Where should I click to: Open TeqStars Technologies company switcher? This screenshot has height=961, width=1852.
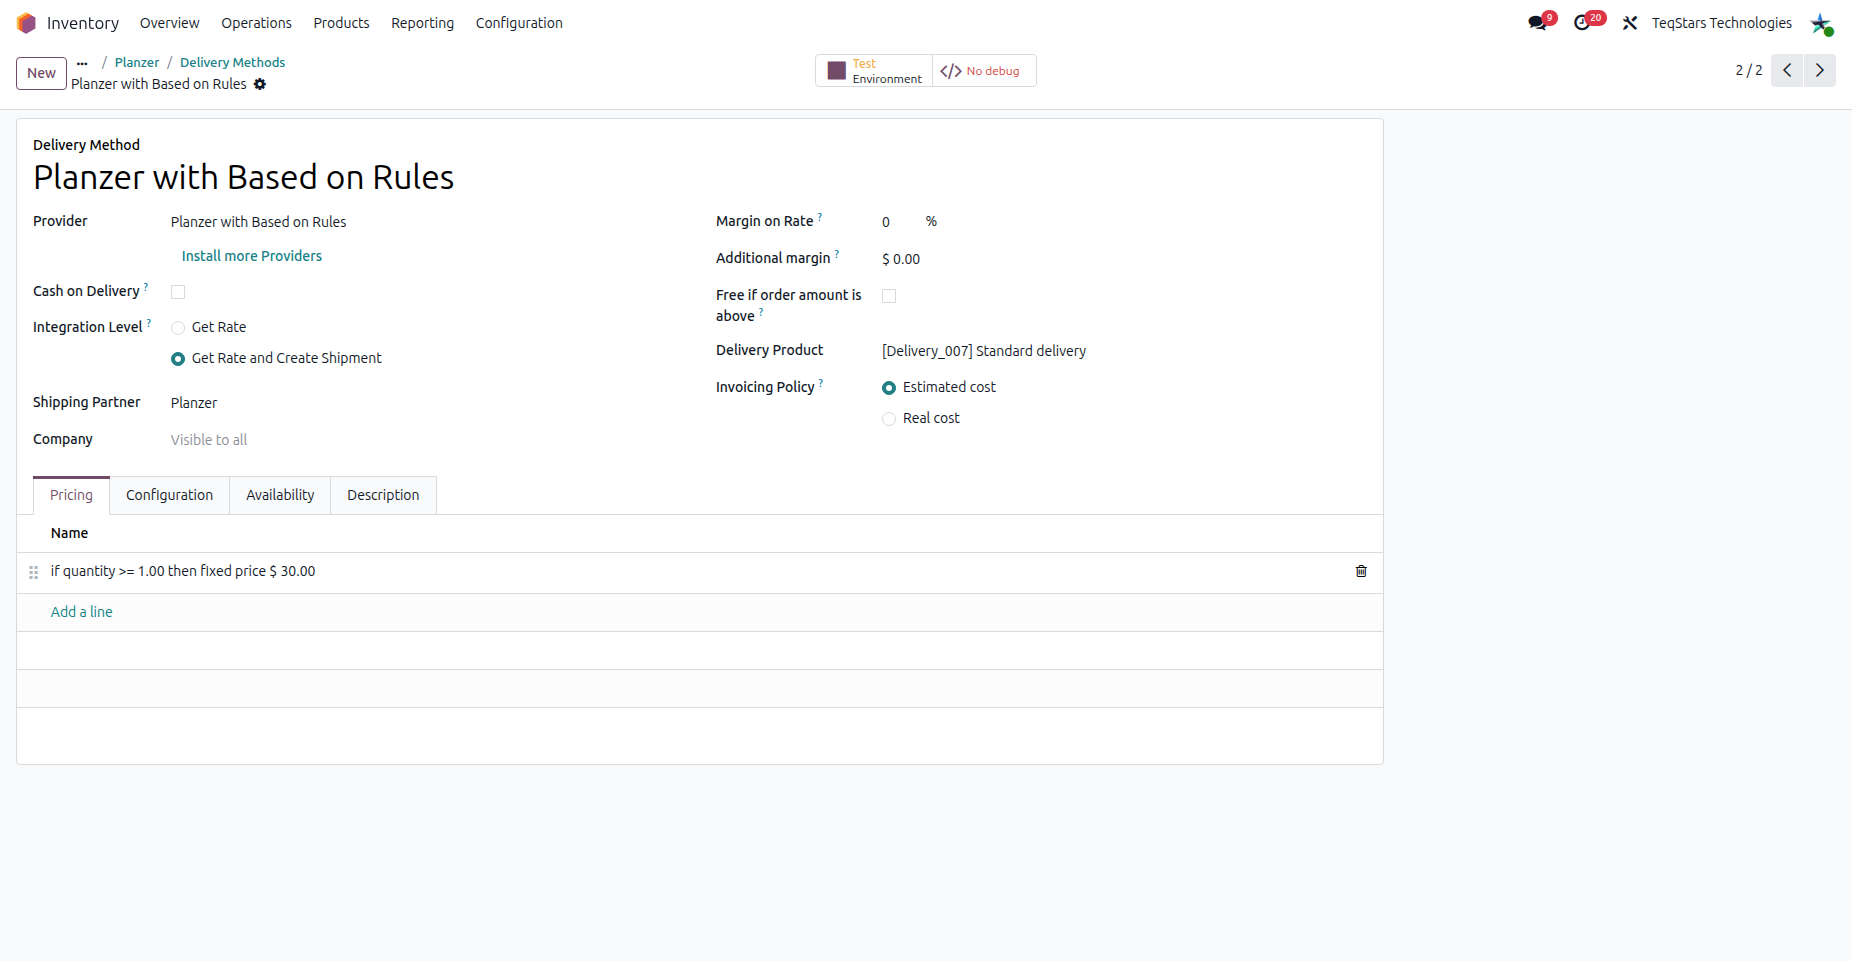coord(1721,23)
